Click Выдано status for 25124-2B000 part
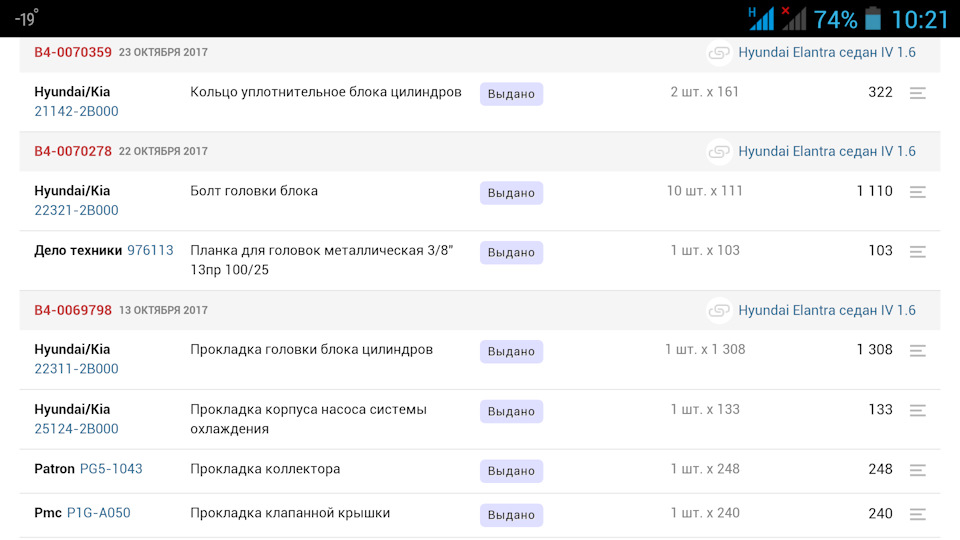This screenshot has width=960, height=540. point(511,411)
